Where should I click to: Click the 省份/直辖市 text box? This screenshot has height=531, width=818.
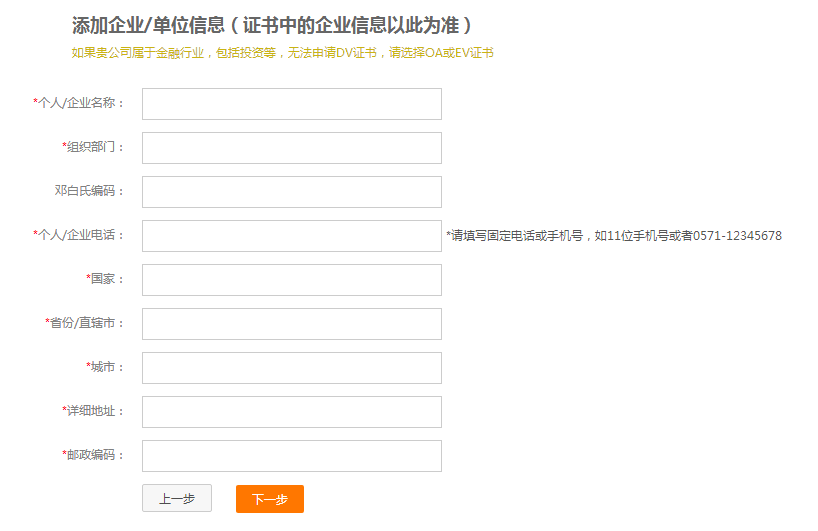[x=291, y=324]
